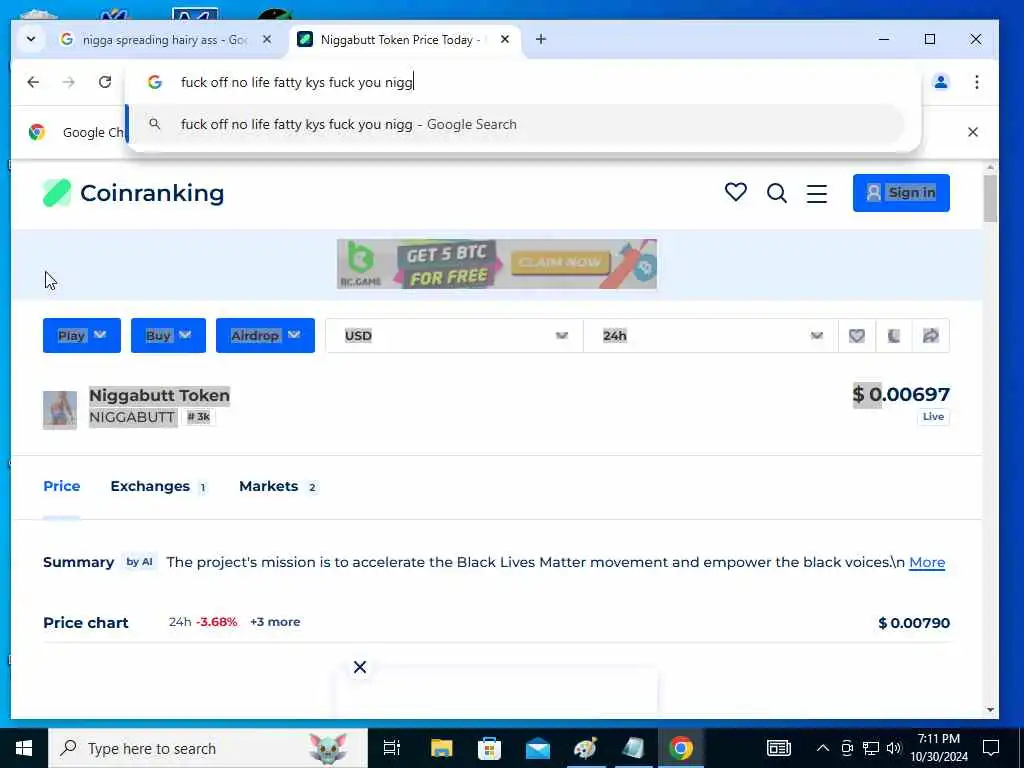This screenshot has width=1024, height=768.
Task: Open the Windows Start menu
Action: tap(24, 748)
